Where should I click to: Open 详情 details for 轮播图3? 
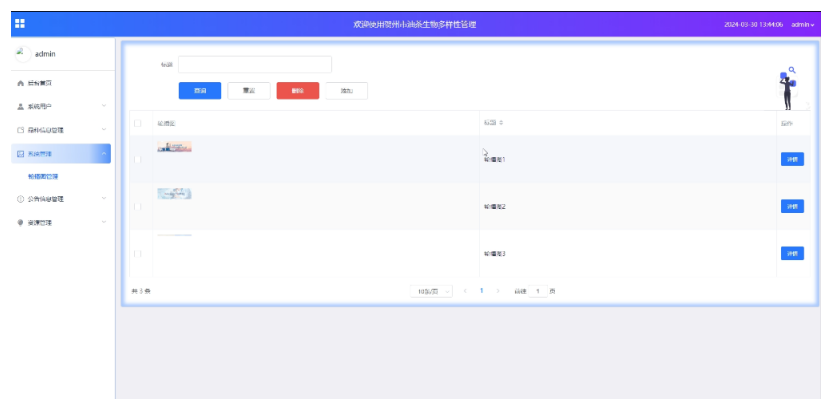click(792, 253)
